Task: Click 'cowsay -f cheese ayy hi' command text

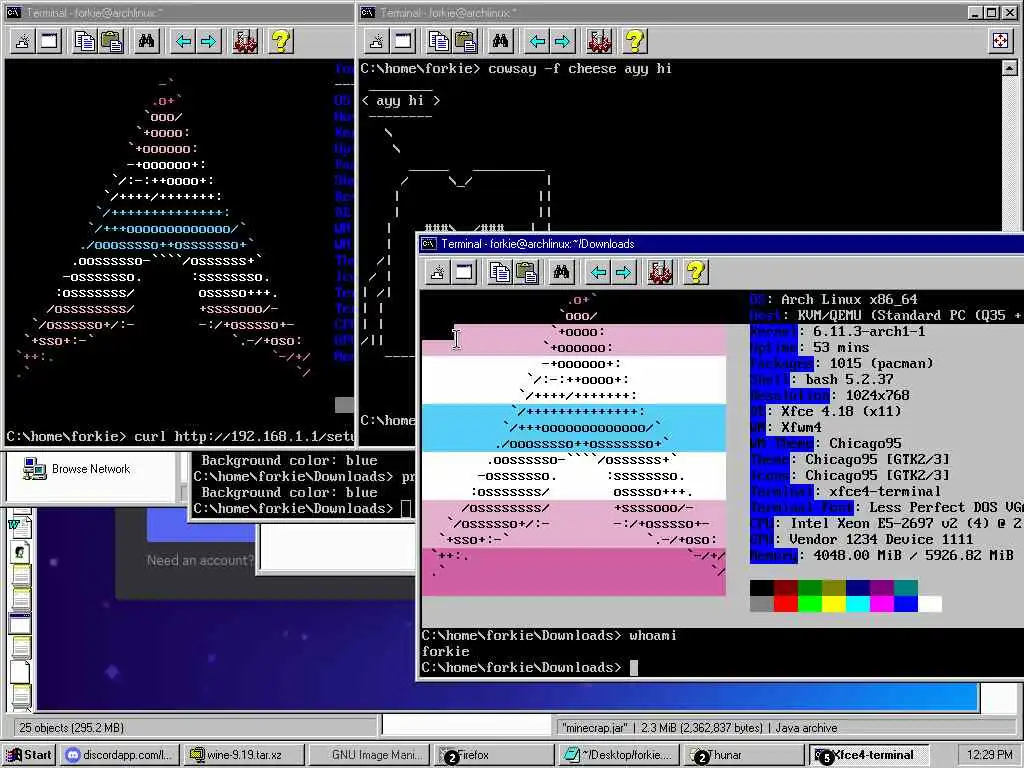Action: (580, 69)
